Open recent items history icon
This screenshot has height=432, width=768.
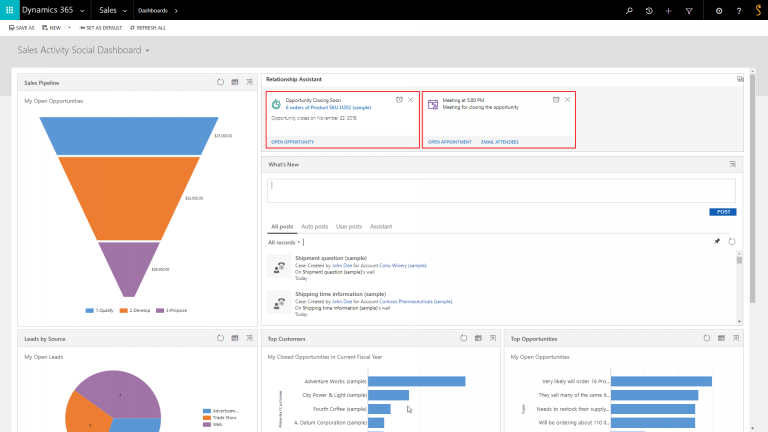[x=649, y=10]
